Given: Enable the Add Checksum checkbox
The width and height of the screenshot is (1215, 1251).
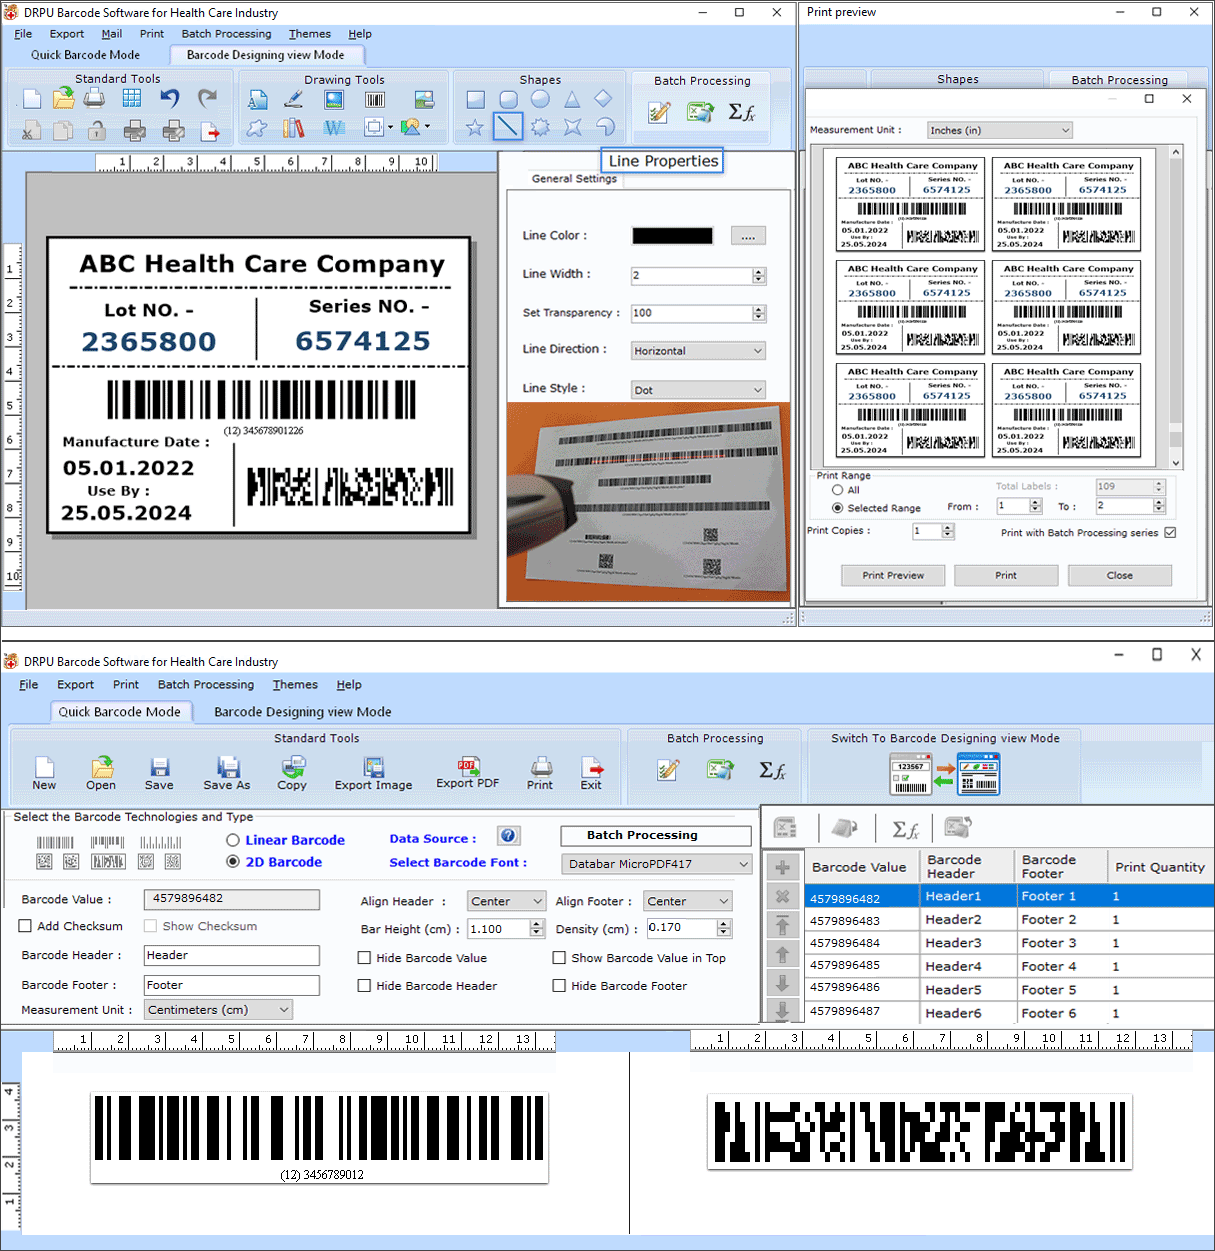Looking at the screenshot, I should pos(25,926).
